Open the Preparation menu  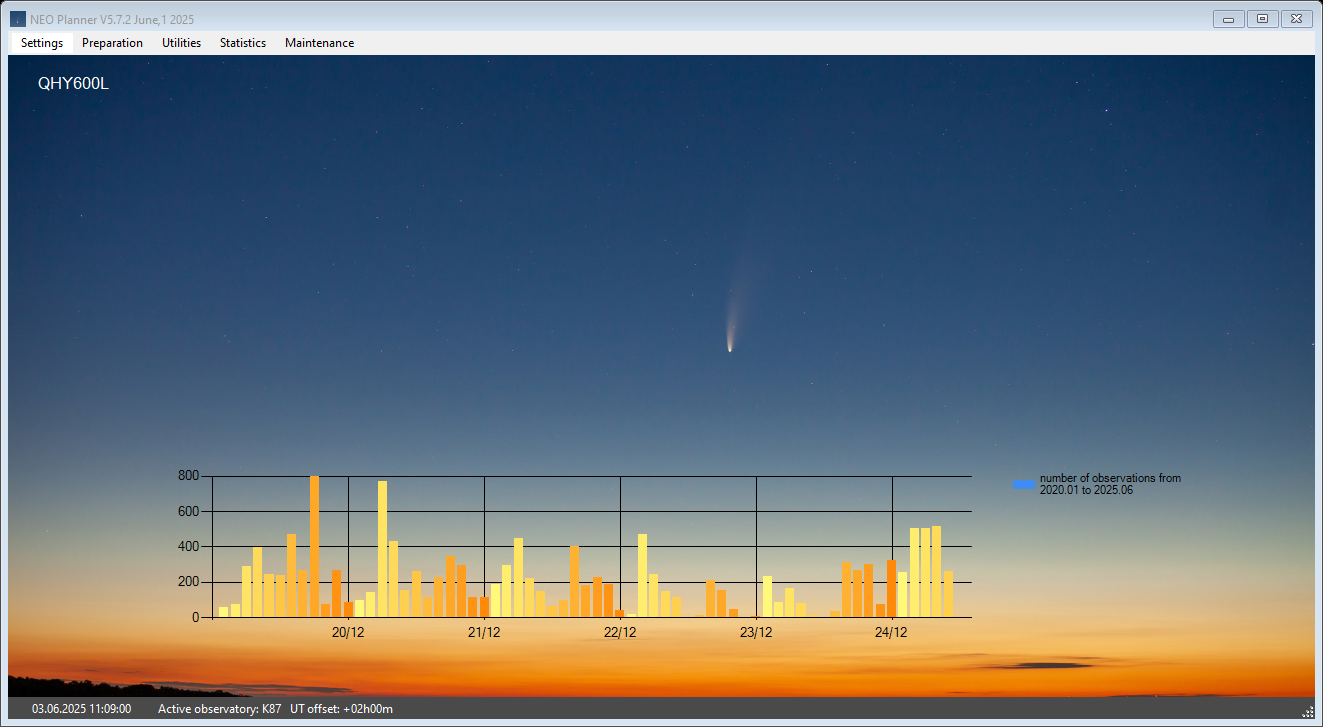pos(112,43)
